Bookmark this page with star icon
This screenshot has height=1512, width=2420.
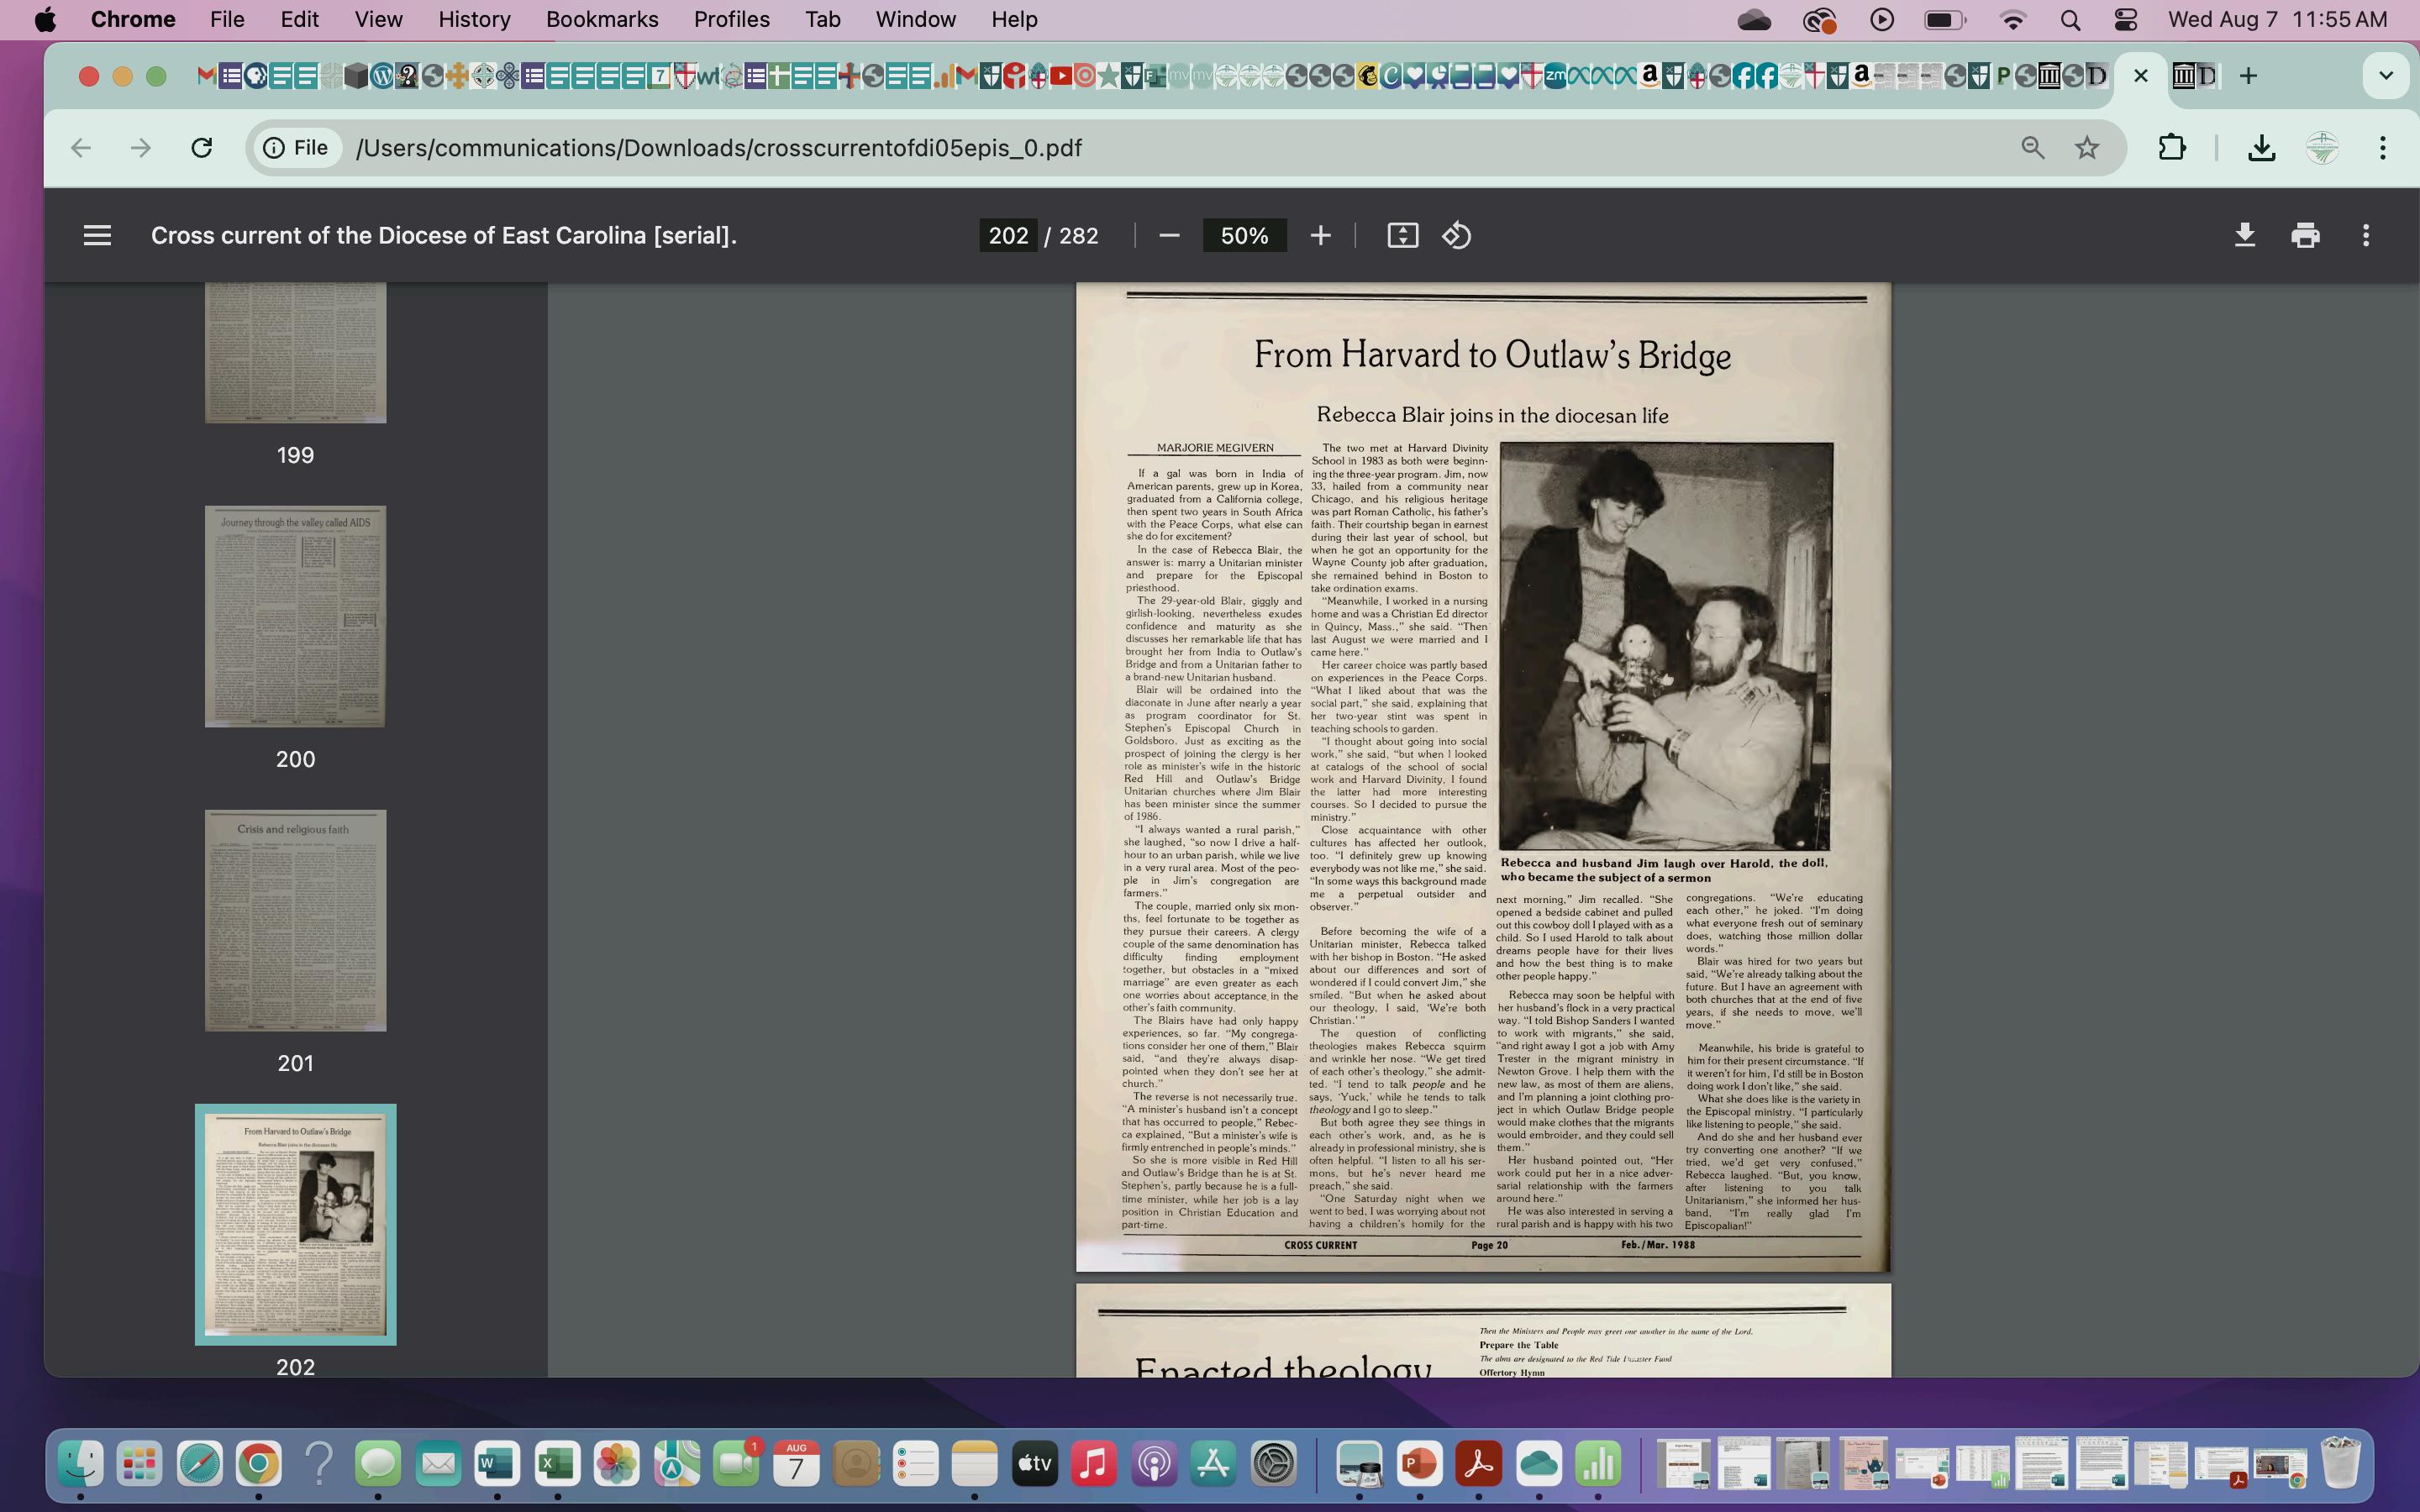point(2087,148)
